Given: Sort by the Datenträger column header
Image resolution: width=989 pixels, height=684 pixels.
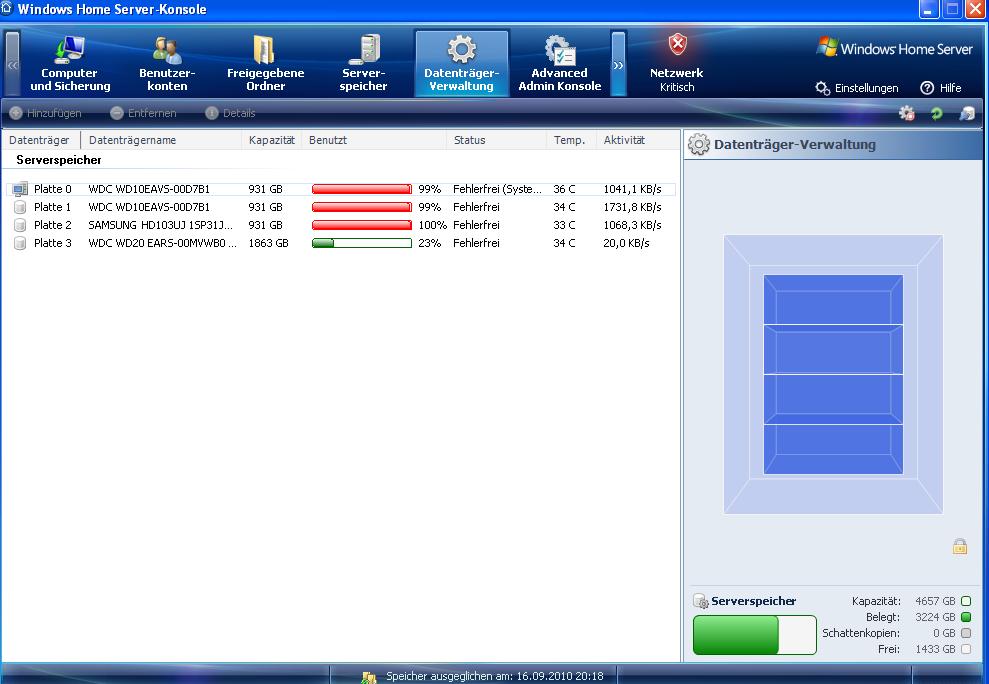Looking at the screenshot, I should tap(41, 140).
